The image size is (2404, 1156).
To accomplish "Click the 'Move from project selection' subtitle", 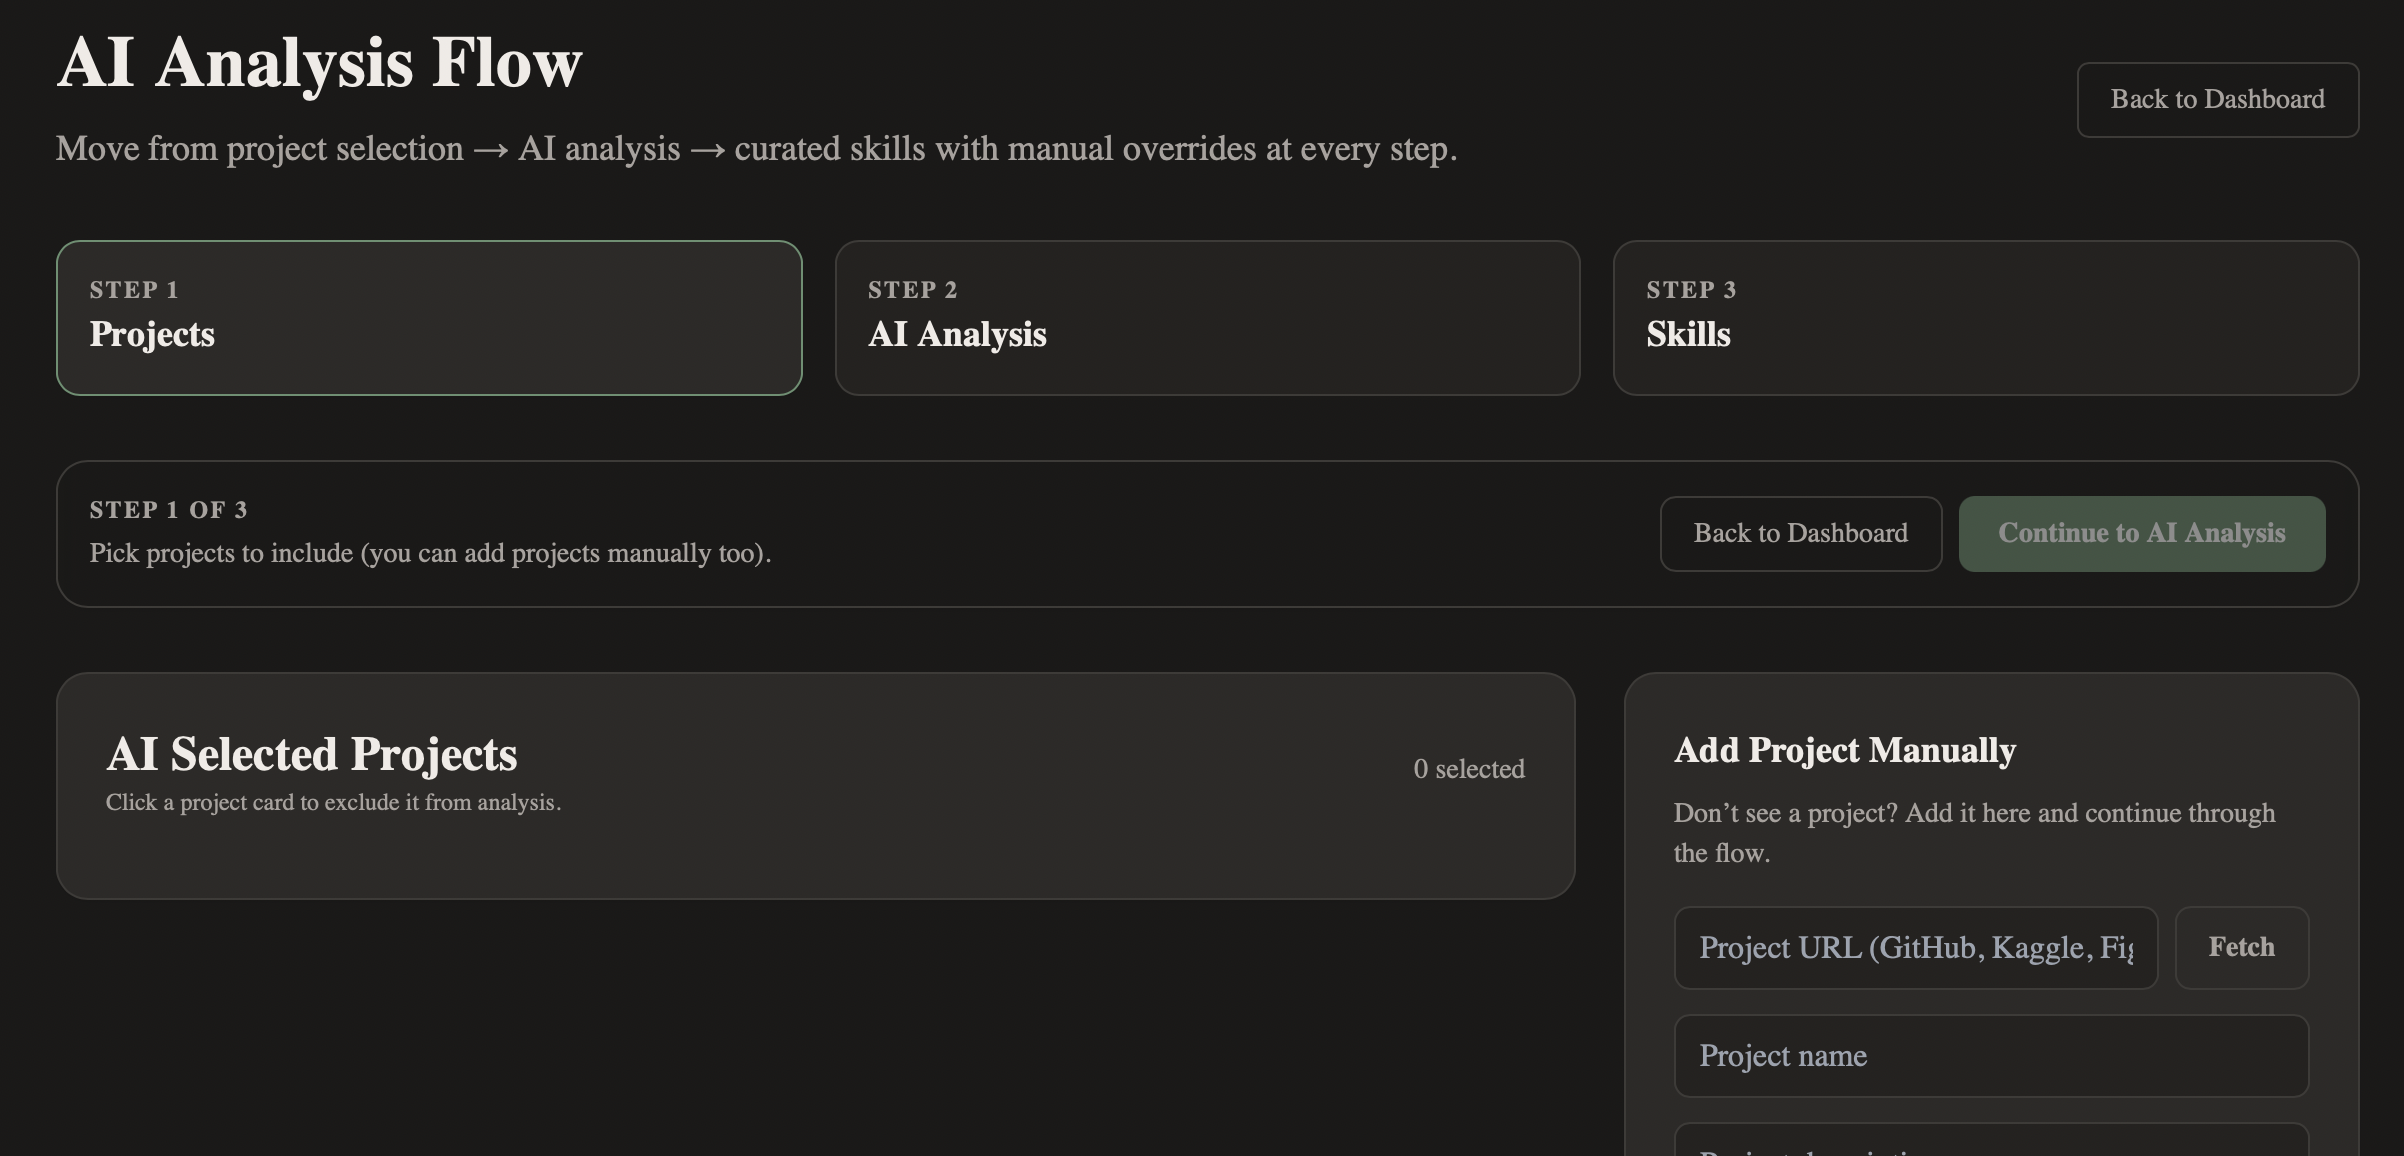I will [x=756, y=149].
